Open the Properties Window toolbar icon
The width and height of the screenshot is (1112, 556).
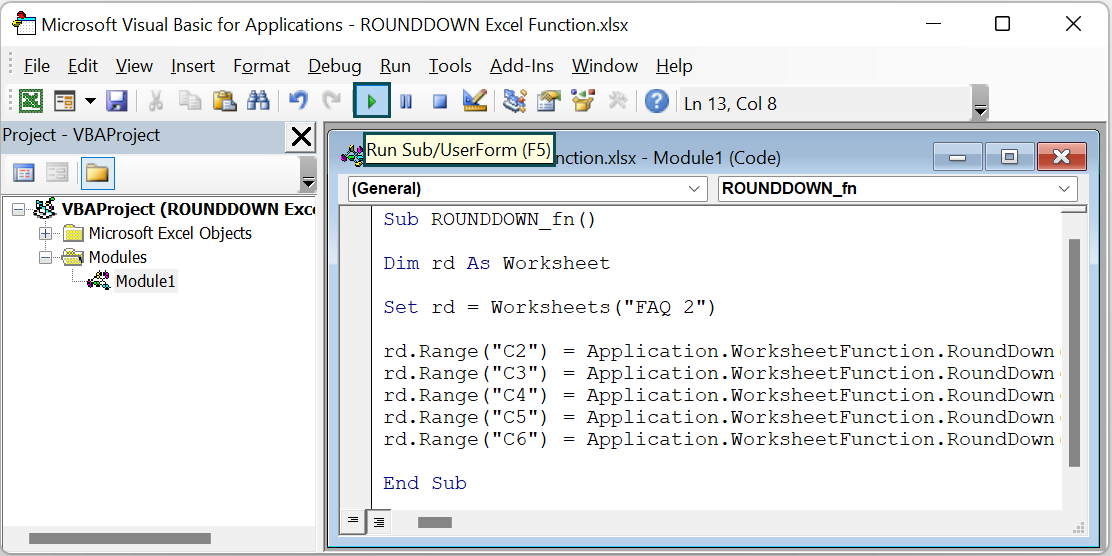pyautogui.click(x=548, y=101)
